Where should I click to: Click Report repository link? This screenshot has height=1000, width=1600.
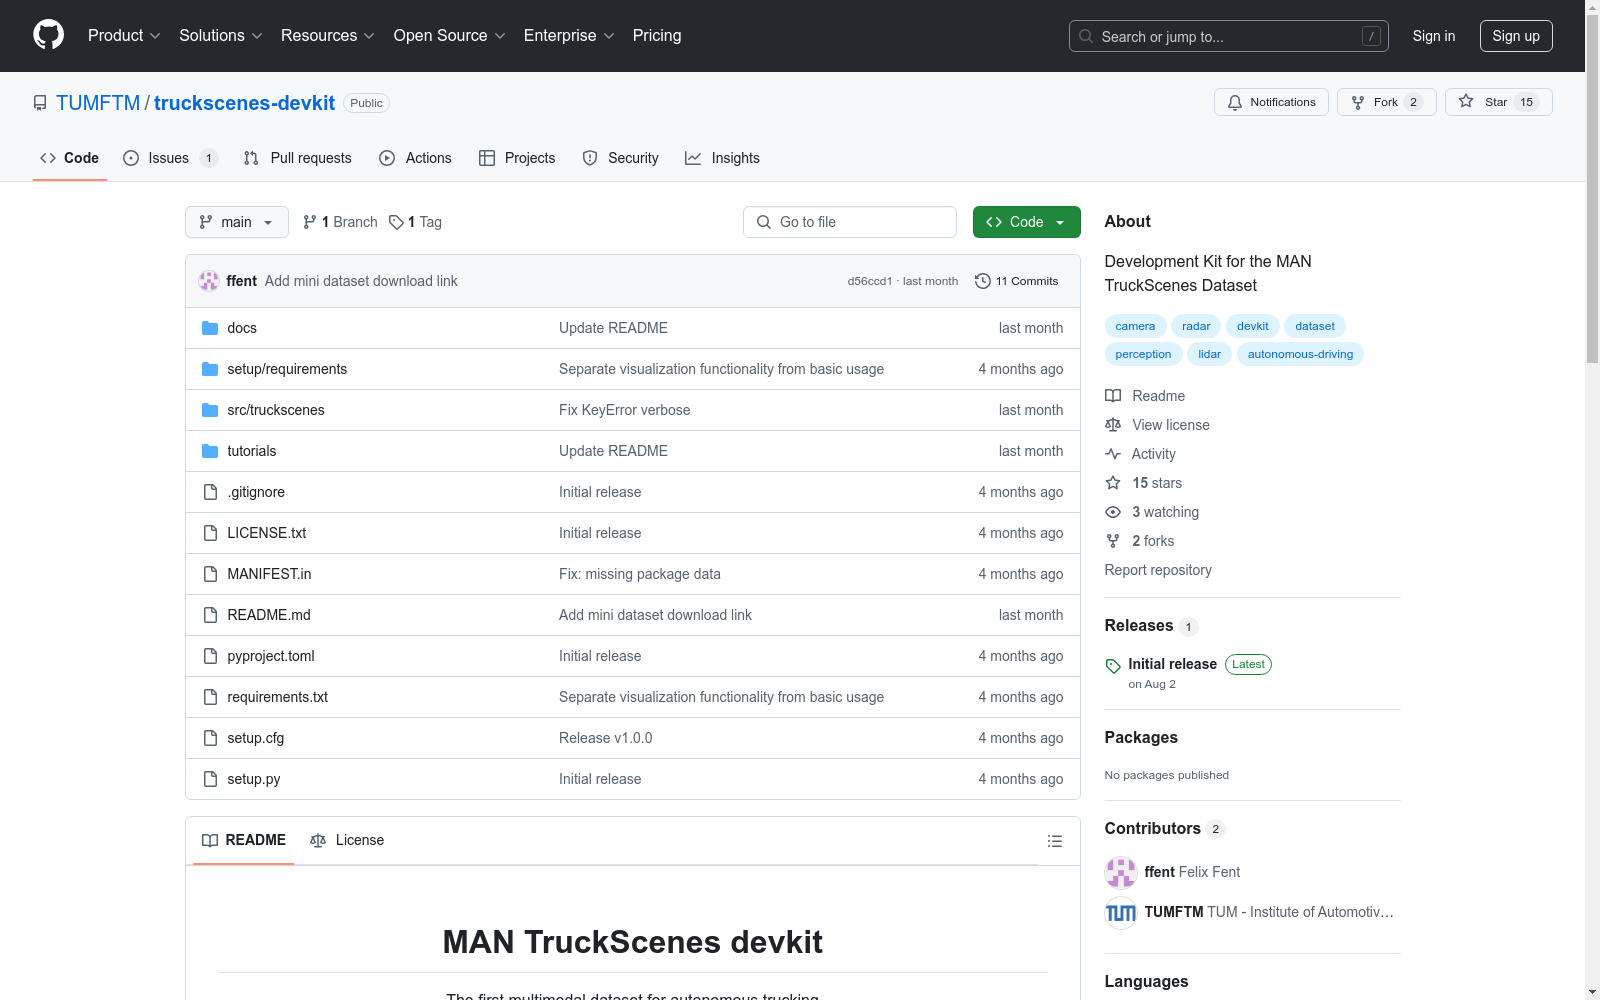click(1158, 570)
